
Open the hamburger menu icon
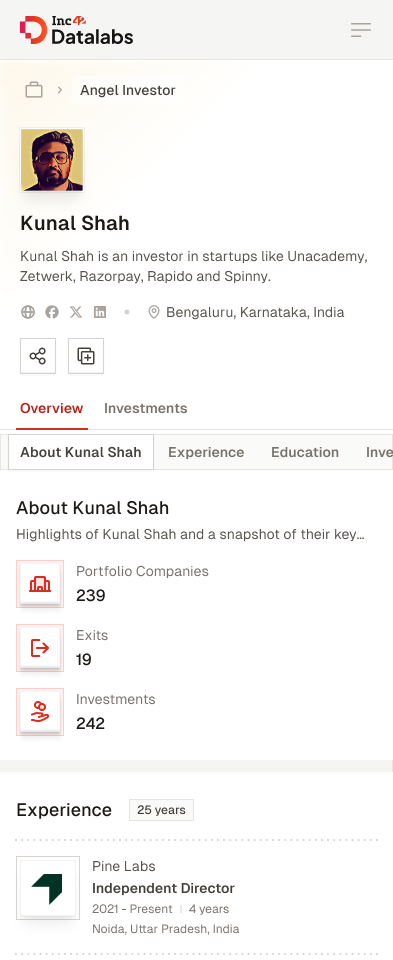pyautogui.click(x=361, y=30)
